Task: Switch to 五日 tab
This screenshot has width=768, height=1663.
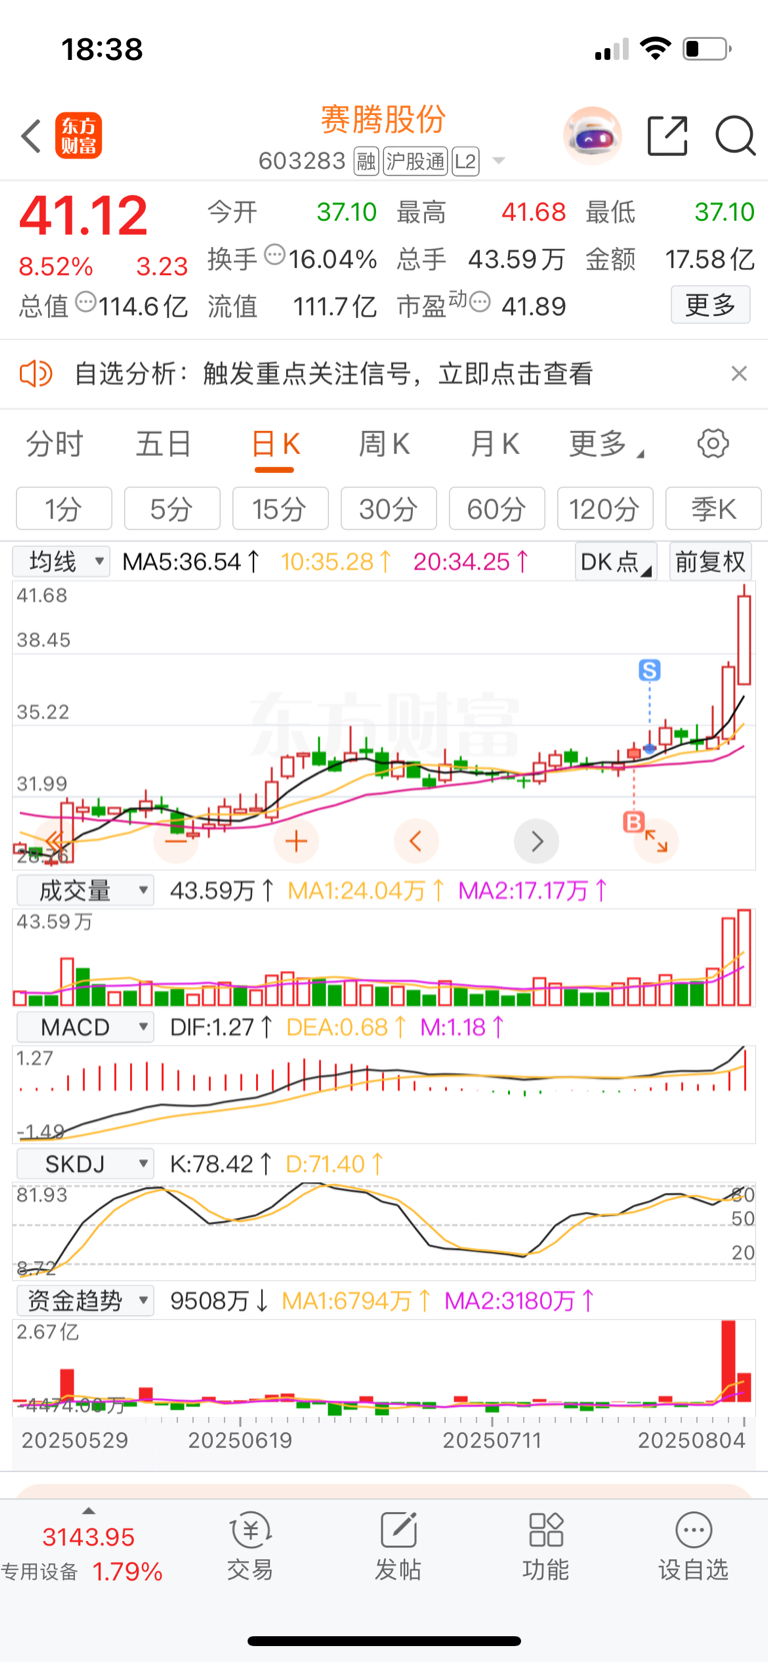Action: click(163, 443)
